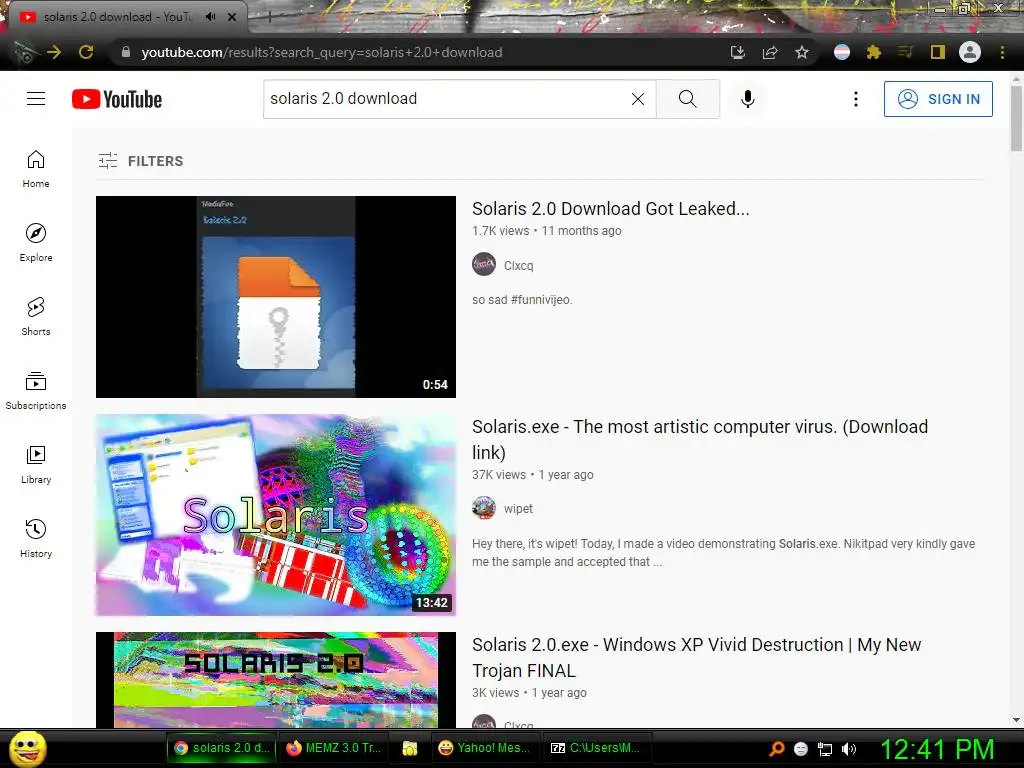Click the page vertical scrollbar thumb
This screenshot has height=768, width=1024.
[x=1016, y=118]
